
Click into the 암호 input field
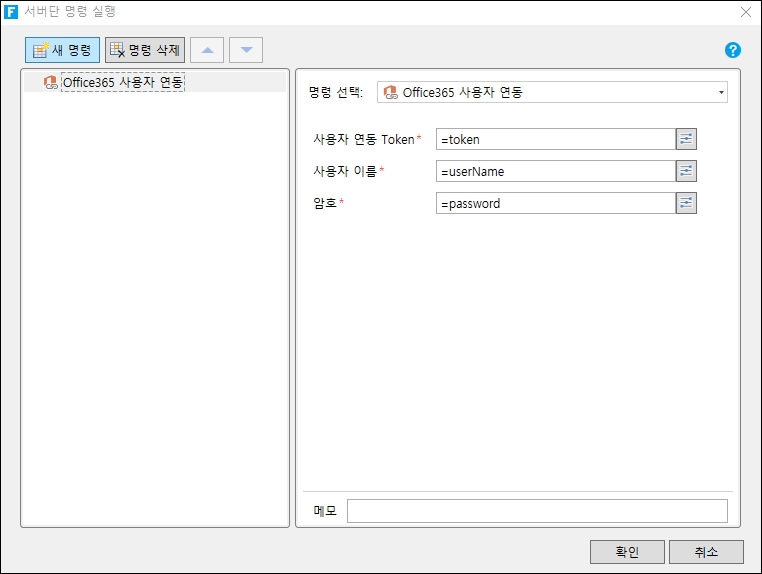555,203
